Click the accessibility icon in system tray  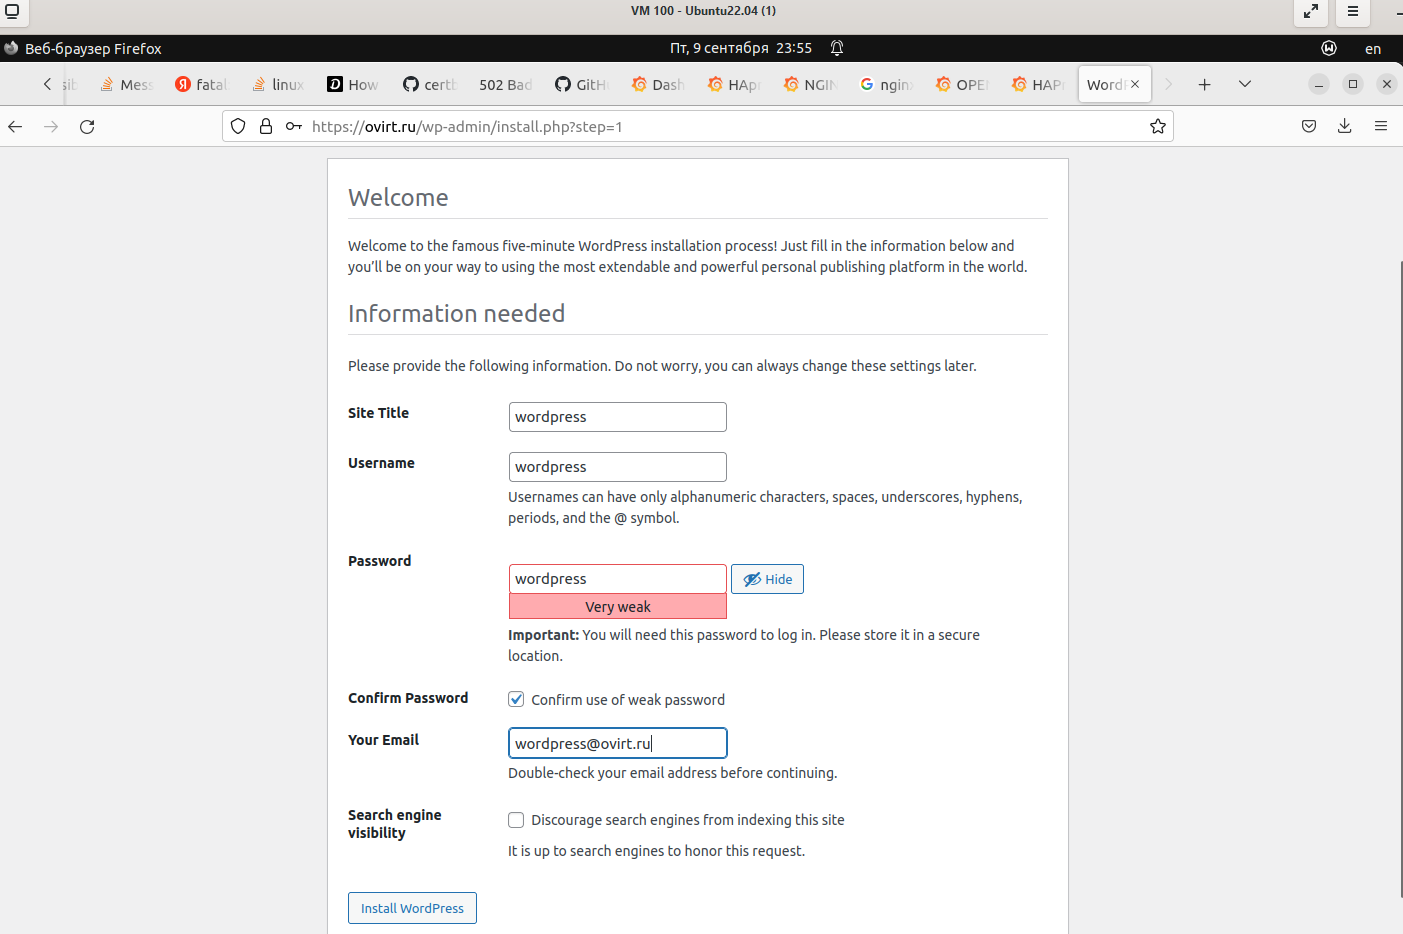[x=1329, y=48]
